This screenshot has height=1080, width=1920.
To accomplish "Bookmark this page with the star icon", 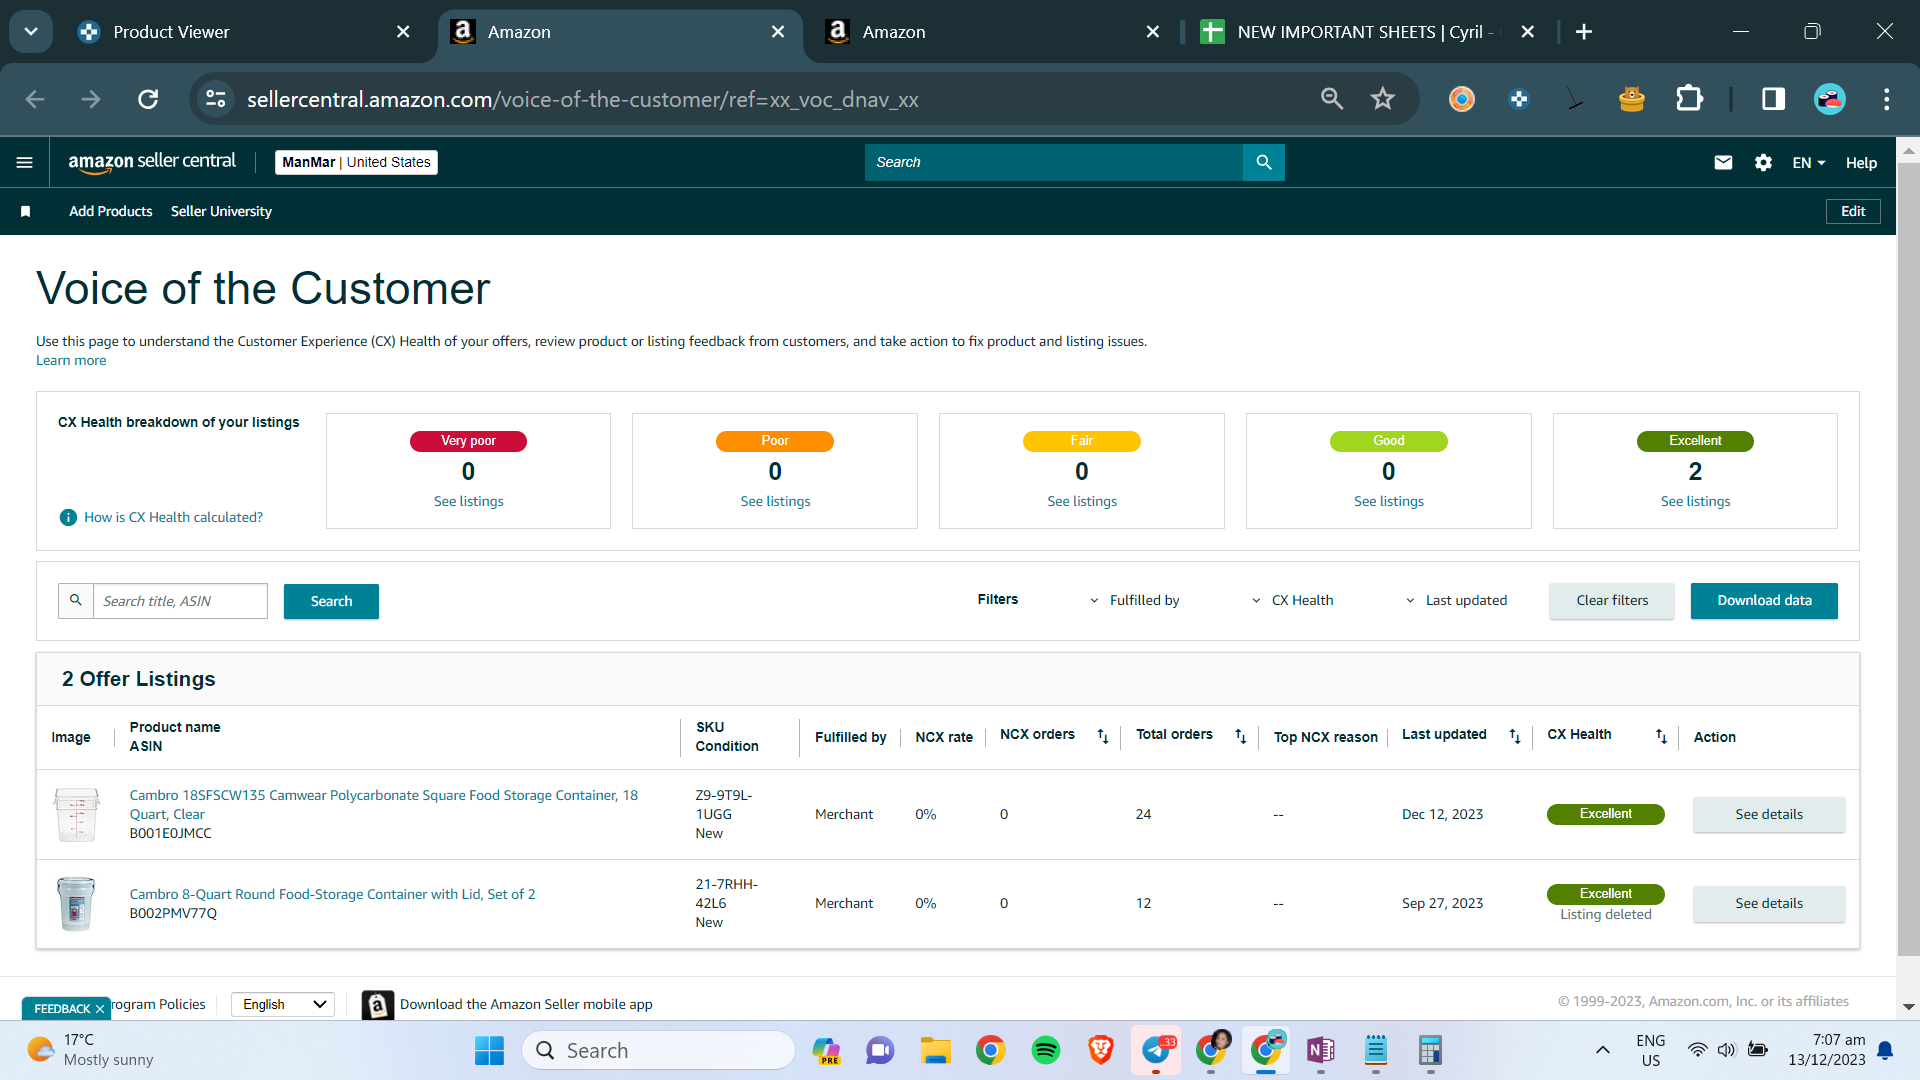I will pos(1383,98).
